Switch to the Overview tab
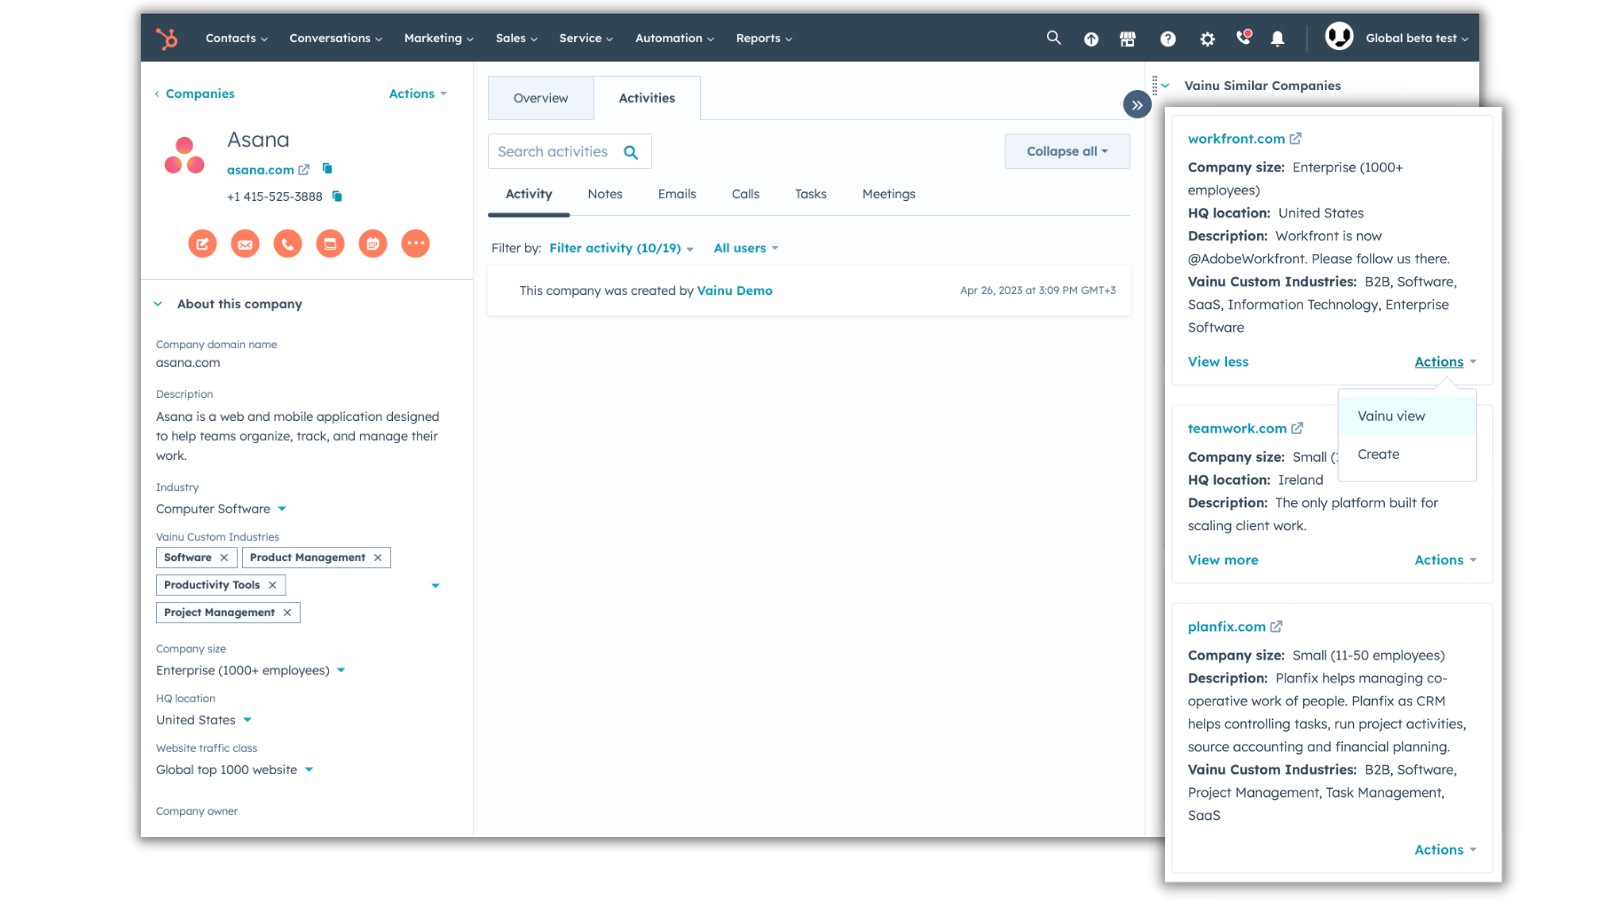Viewport: 1600px width, 900px height. click(540, 98)
